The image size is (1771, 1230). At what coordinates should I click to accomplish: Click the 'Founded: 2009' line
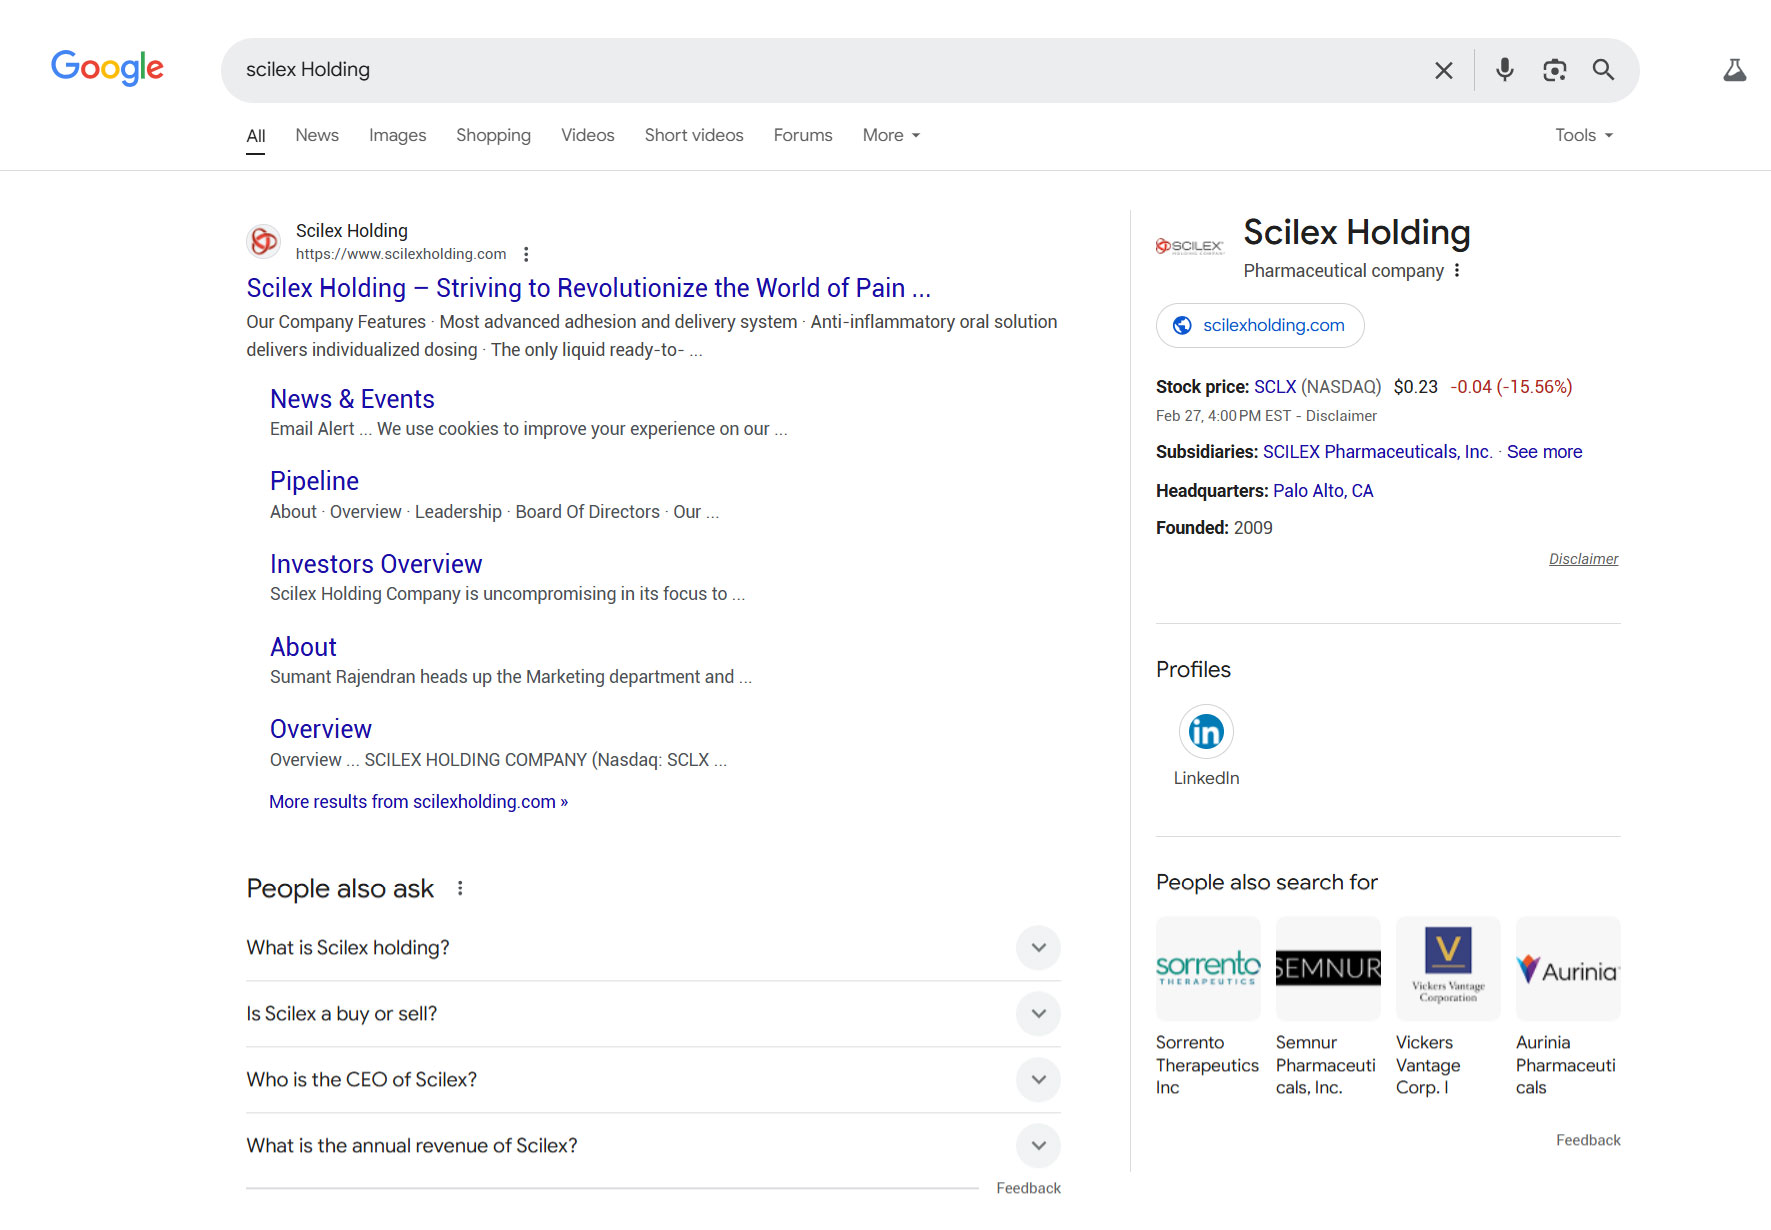point(1214,528)
